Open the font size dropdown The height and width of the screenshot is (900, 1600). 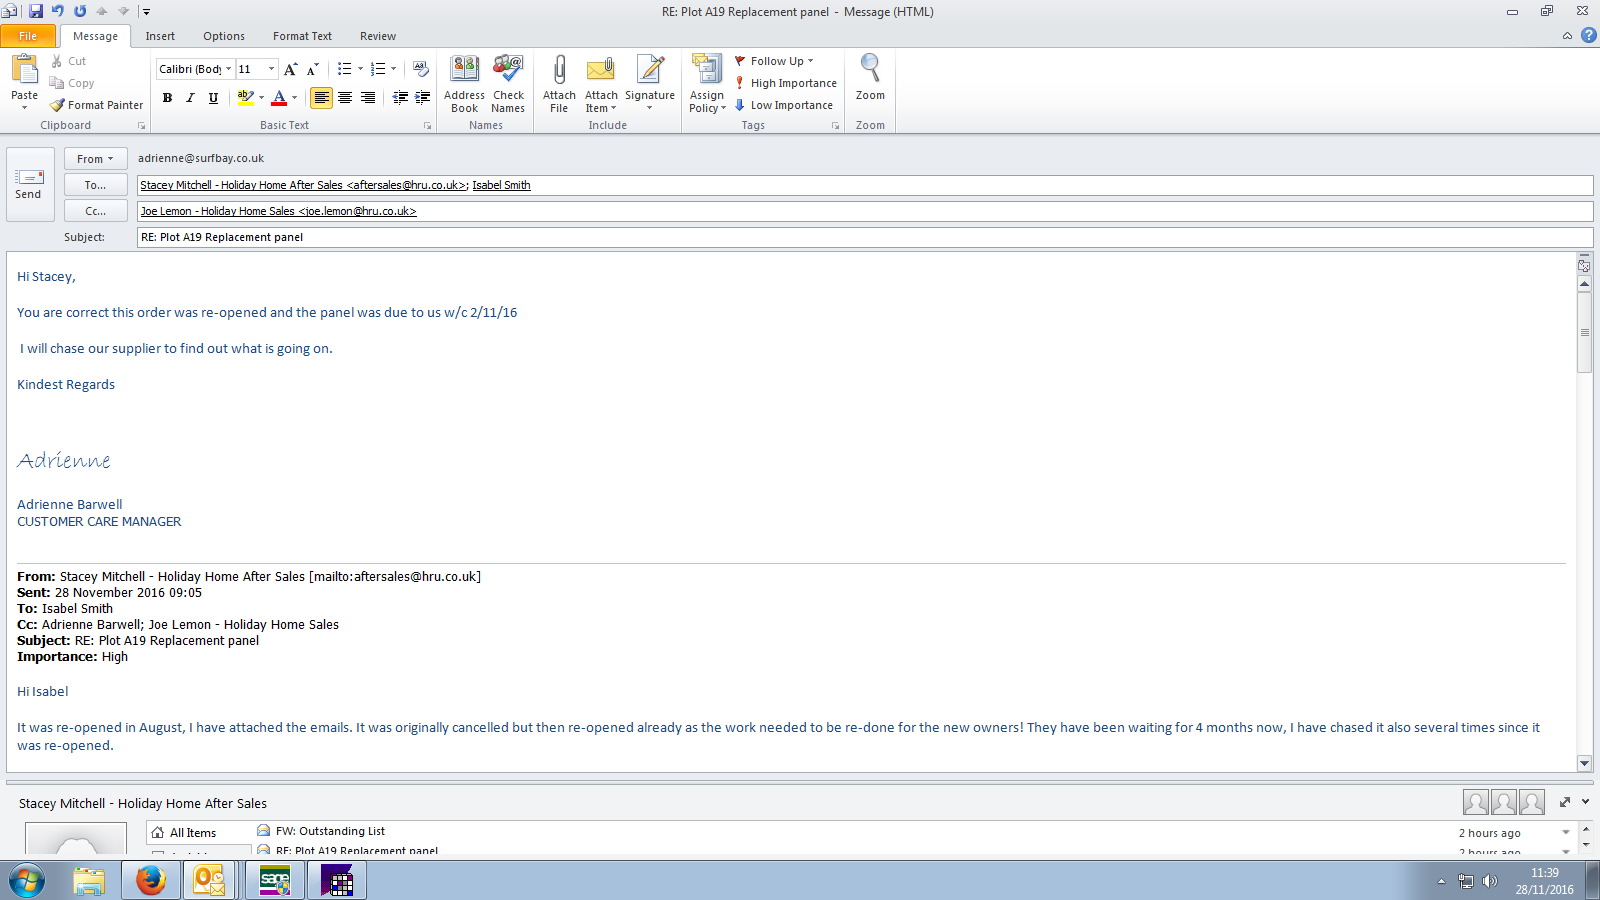[x=271, y=69]
